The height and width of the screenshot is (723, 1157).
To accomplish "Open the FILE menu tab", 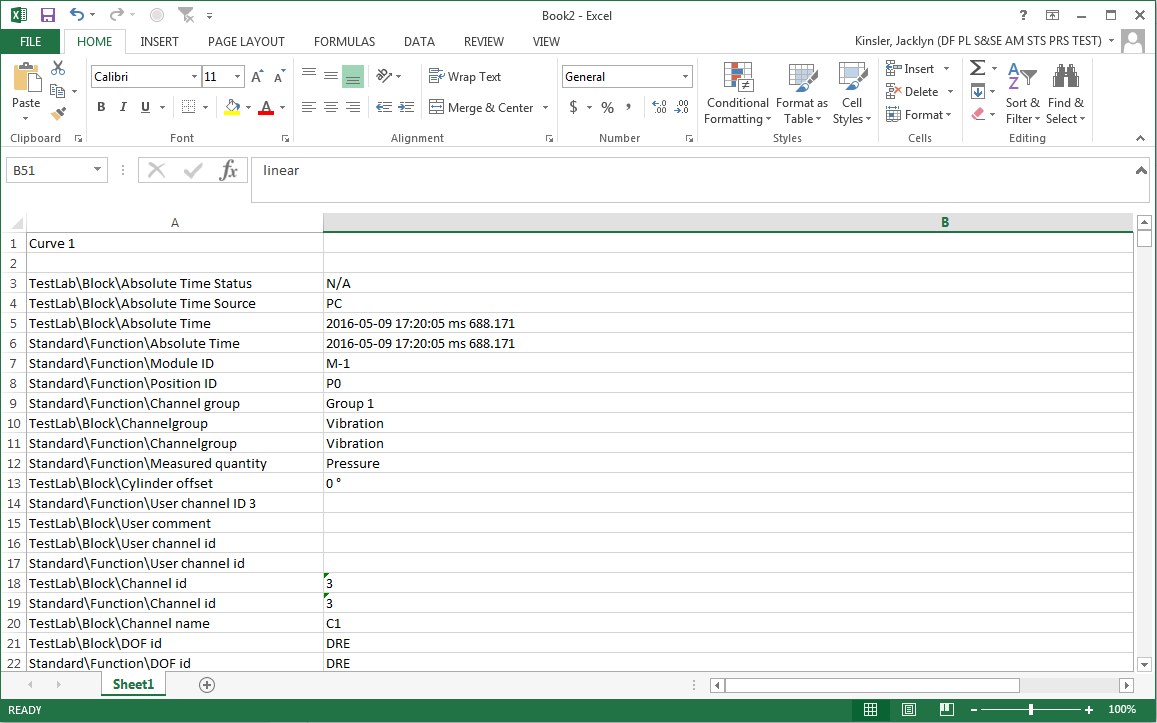I will pos(31,42).
